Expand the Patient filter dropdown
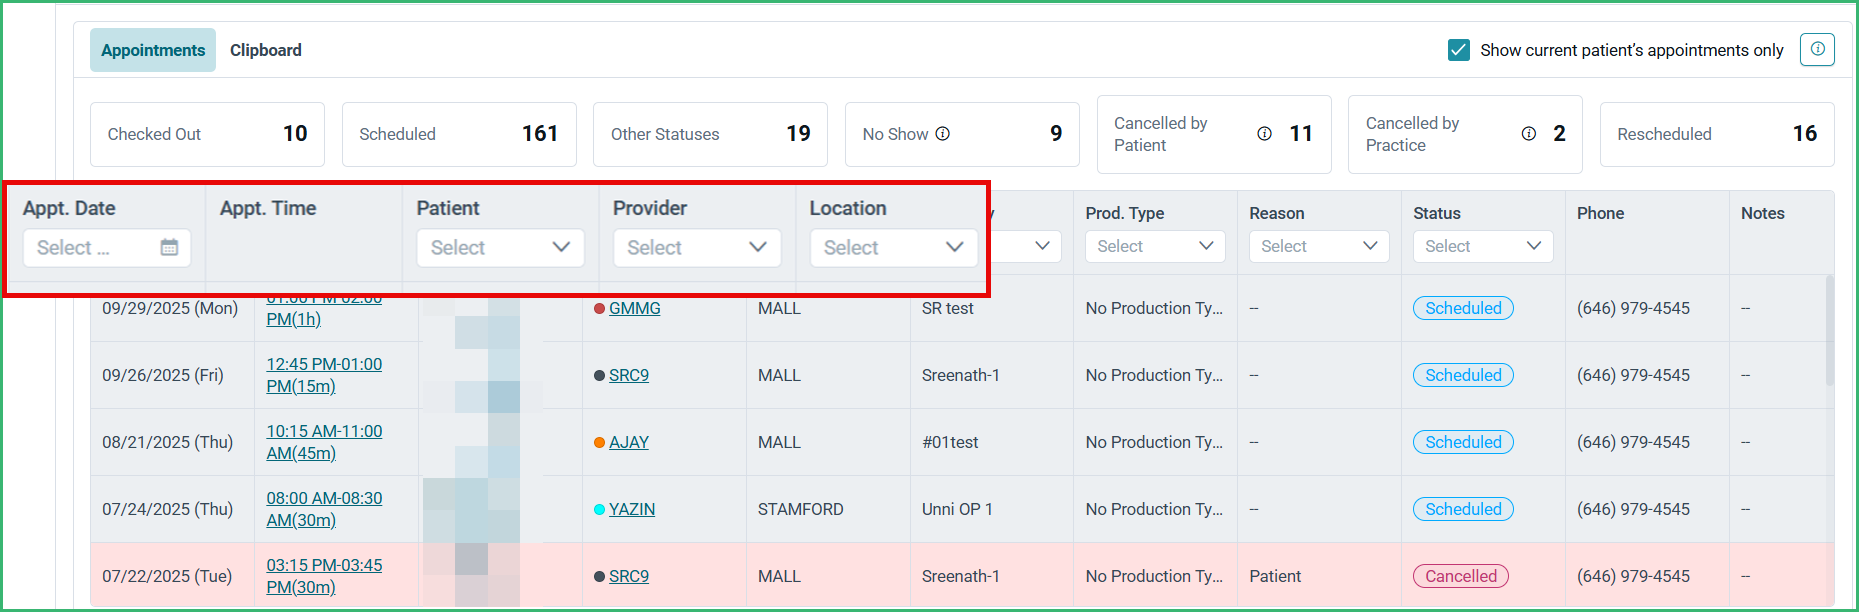Viewport: 1859px width, 612px height. 500,247
